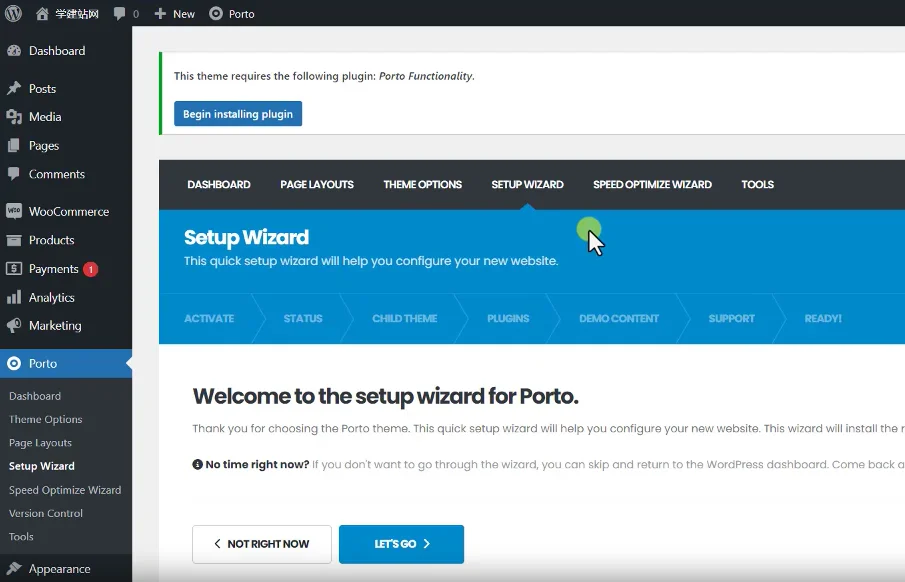
Task: Click the Analytics bar chart icon
Action: click(x=14, y=297)
